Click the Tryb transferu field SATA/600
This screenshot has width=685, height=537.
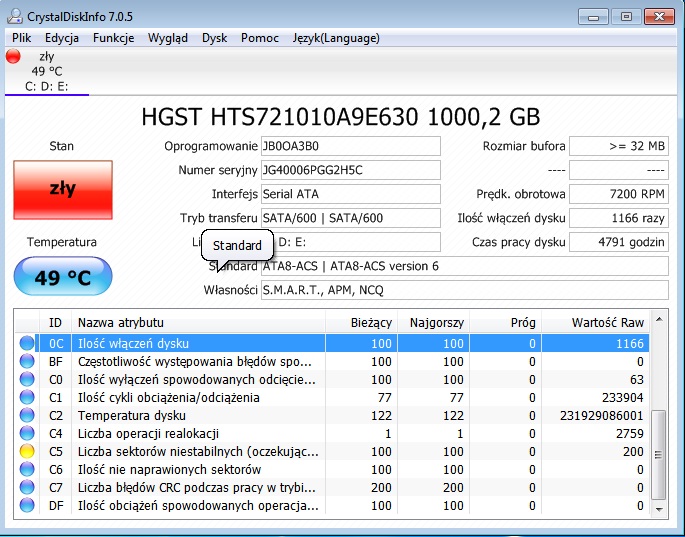click(x=350, y=218)
